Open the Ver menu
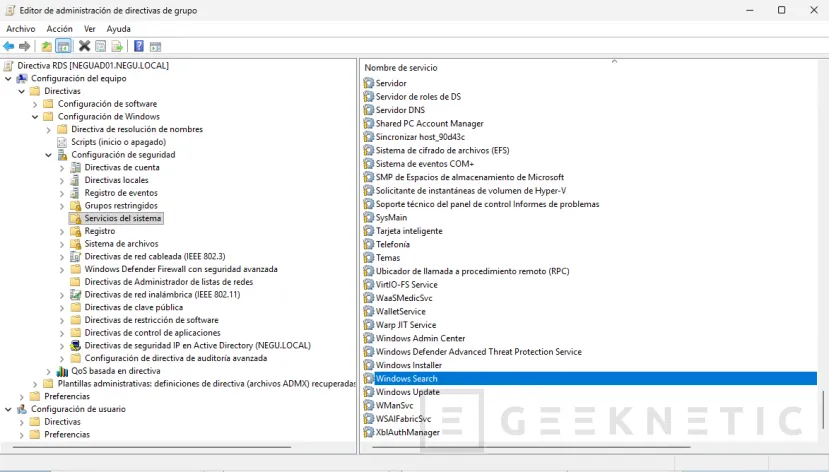This screenshot has width=829, height=472. (89, 29)
